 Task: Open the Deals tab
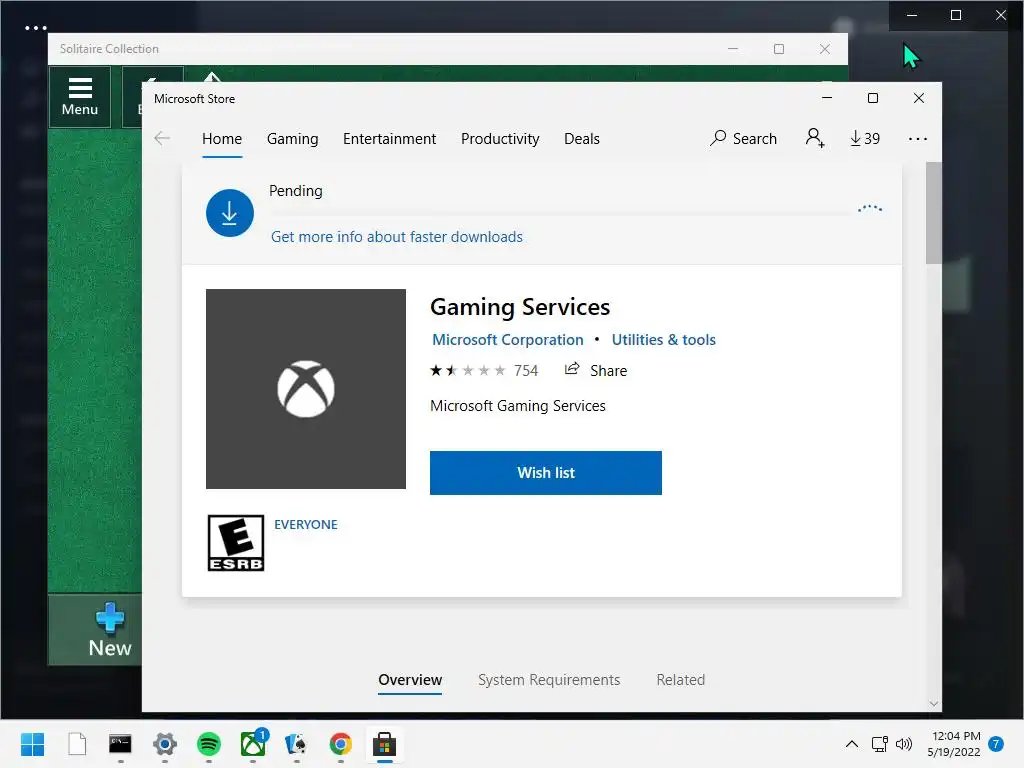click(582, 138)
